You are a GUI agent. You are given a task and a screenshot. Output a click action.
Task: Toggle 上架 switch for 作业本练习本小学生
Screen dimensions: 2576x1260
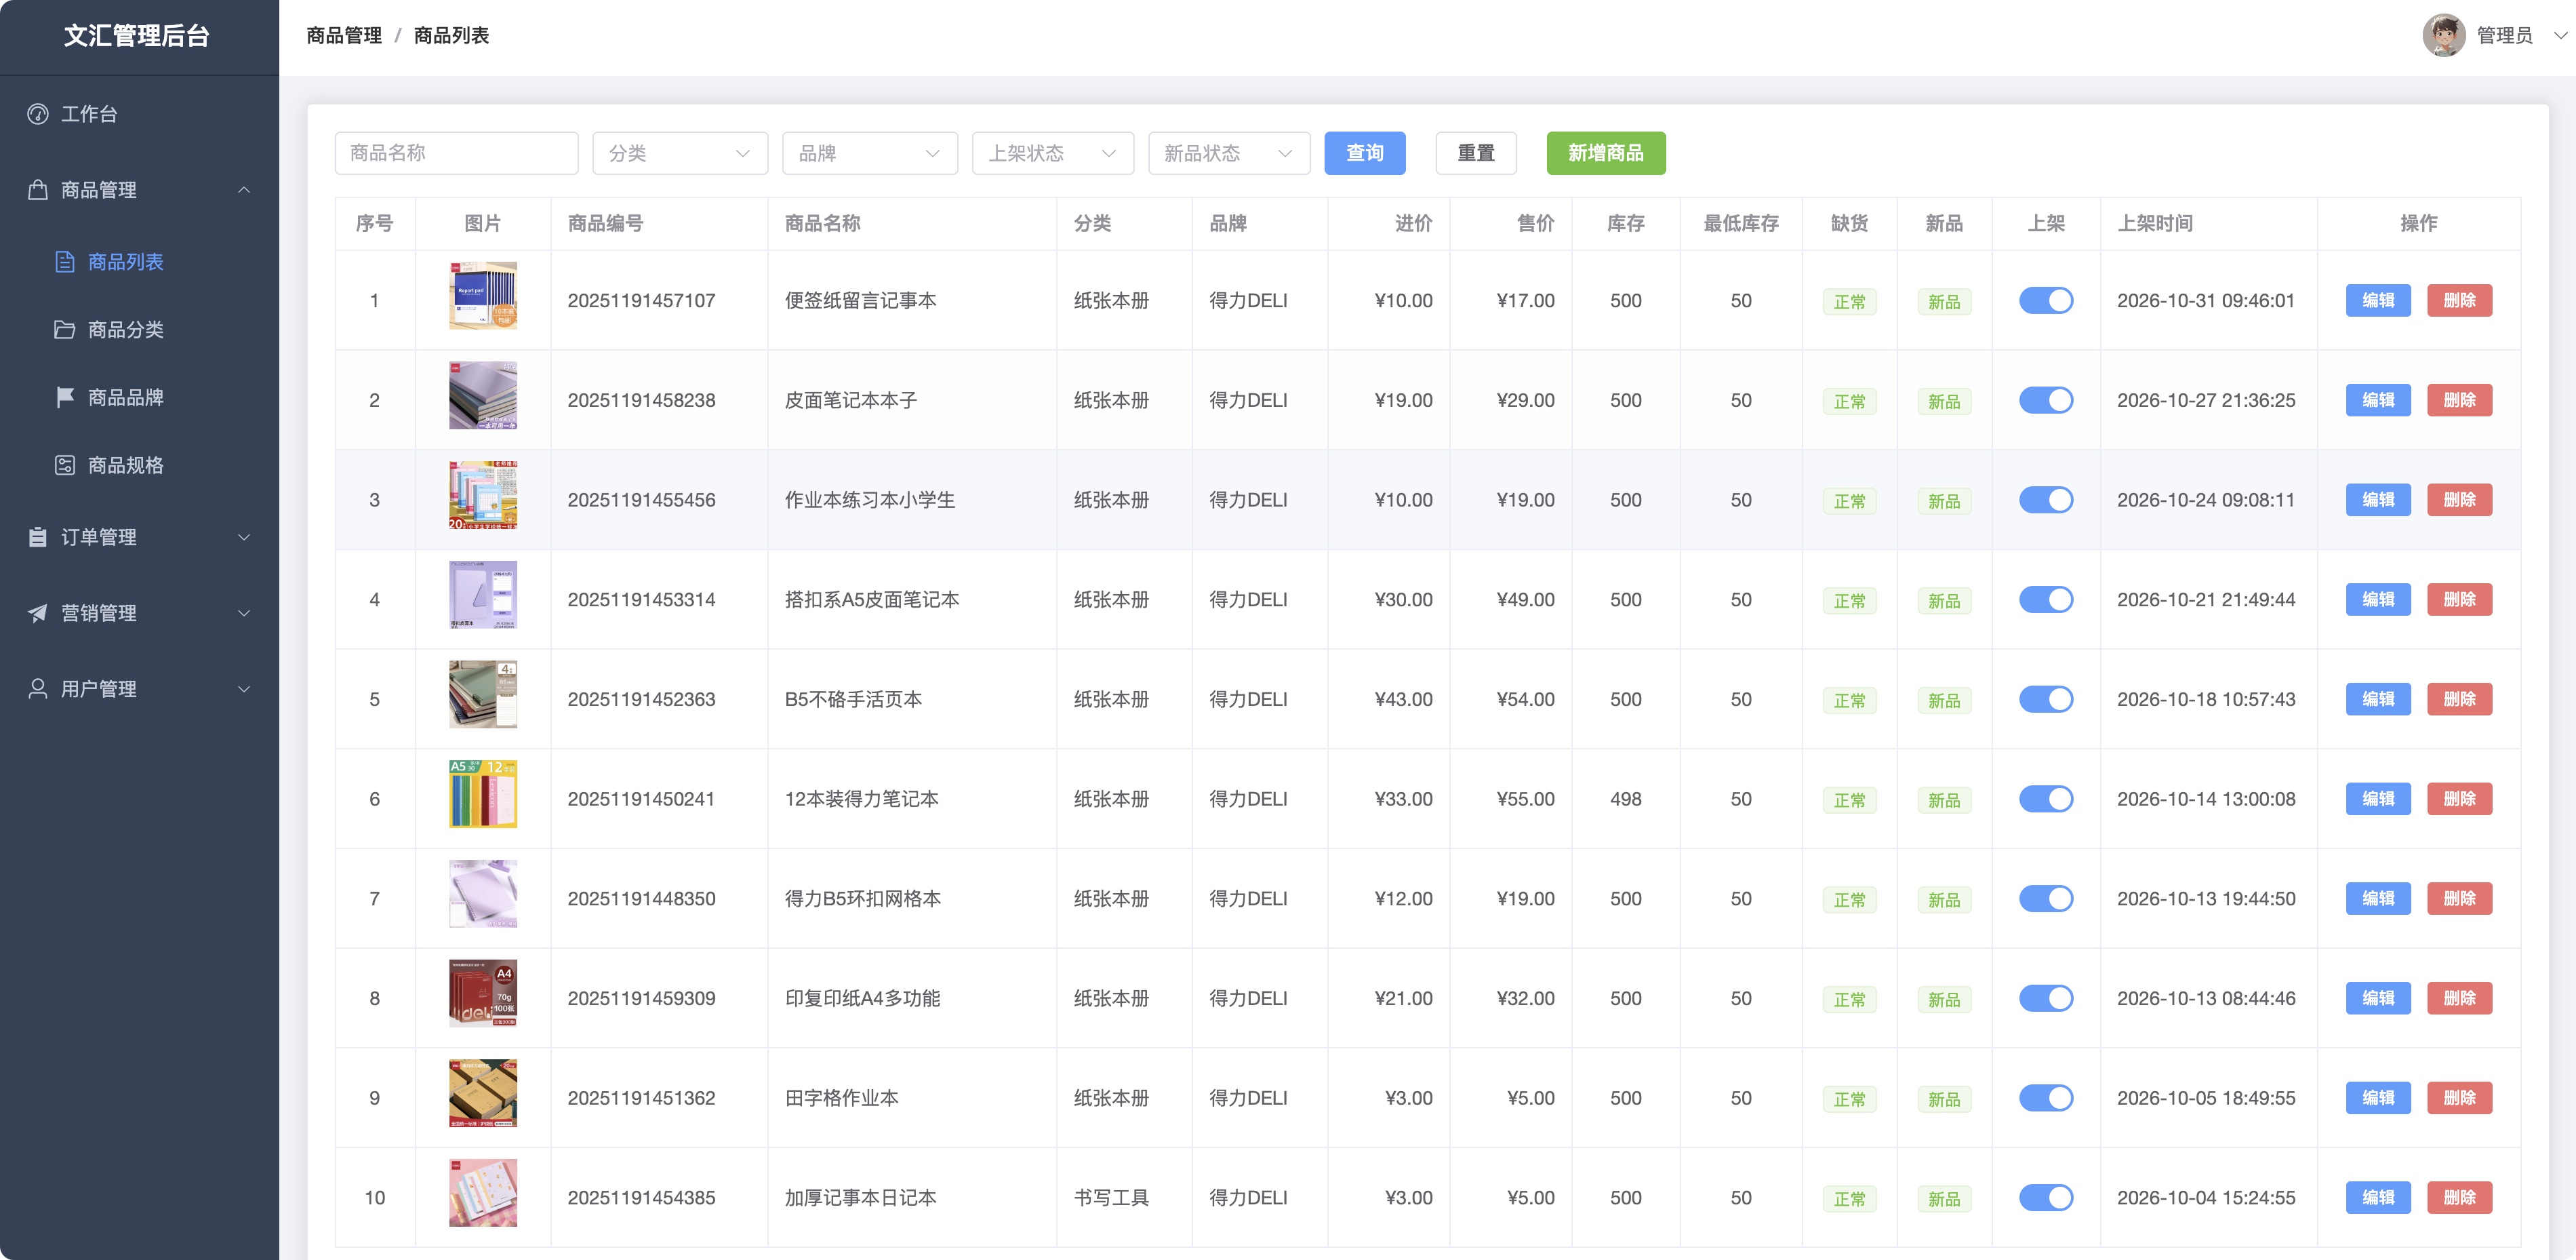tap(2046, 500)
